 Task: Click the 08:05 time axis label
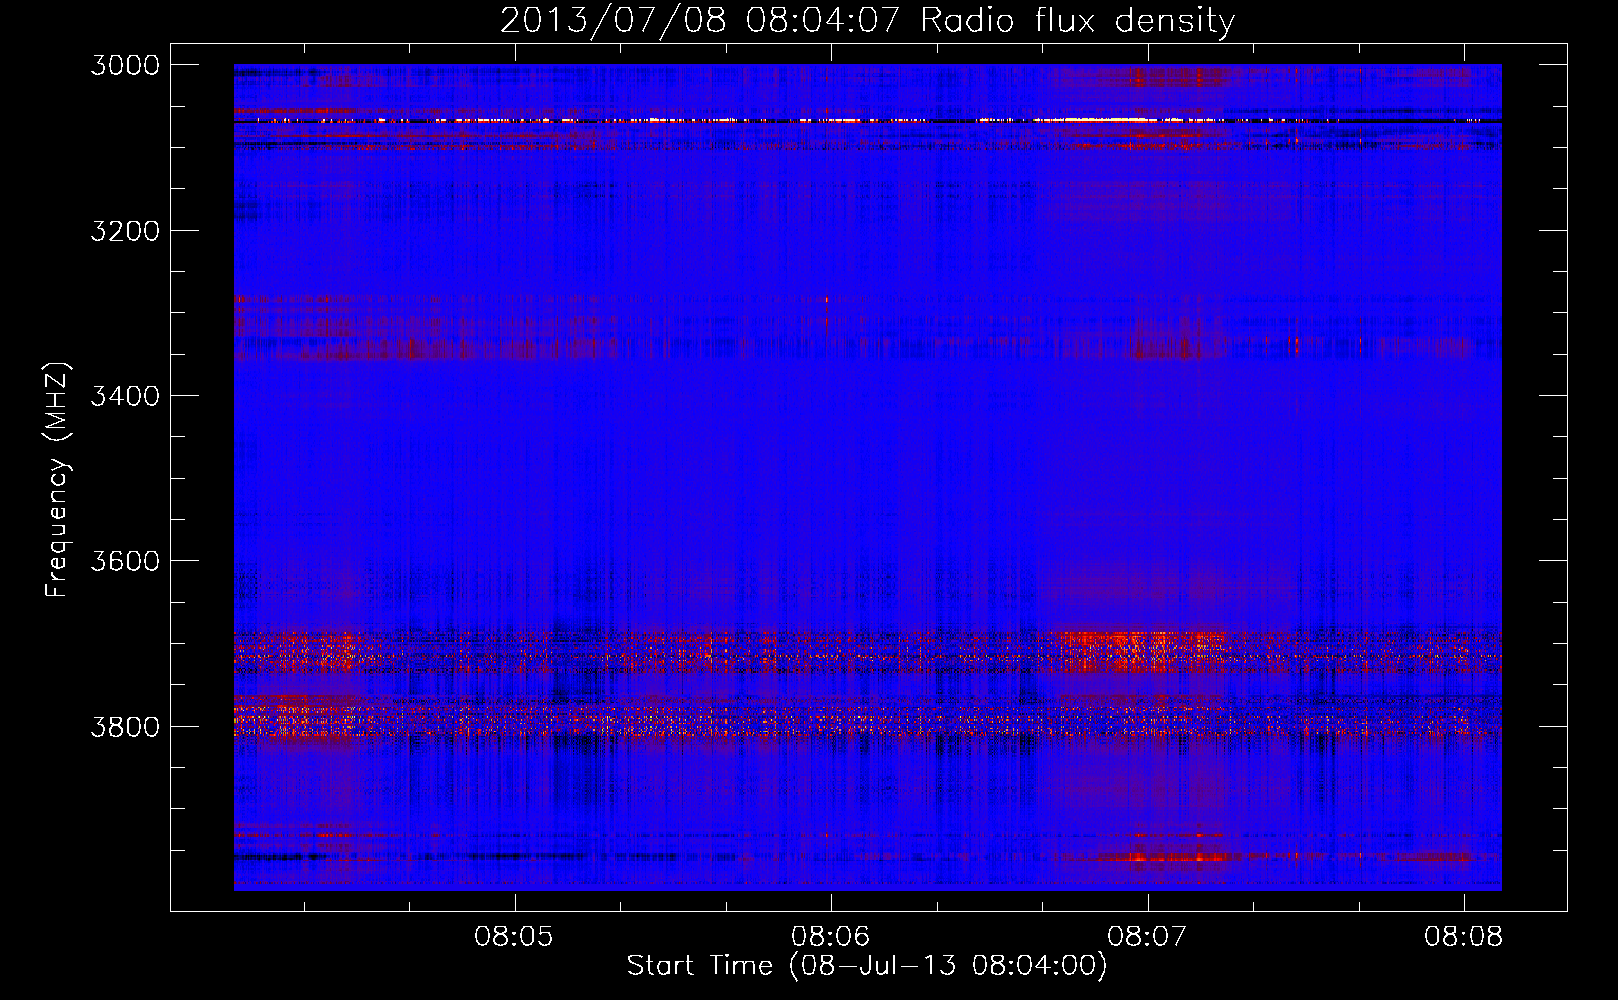click(x=514, y=936)
